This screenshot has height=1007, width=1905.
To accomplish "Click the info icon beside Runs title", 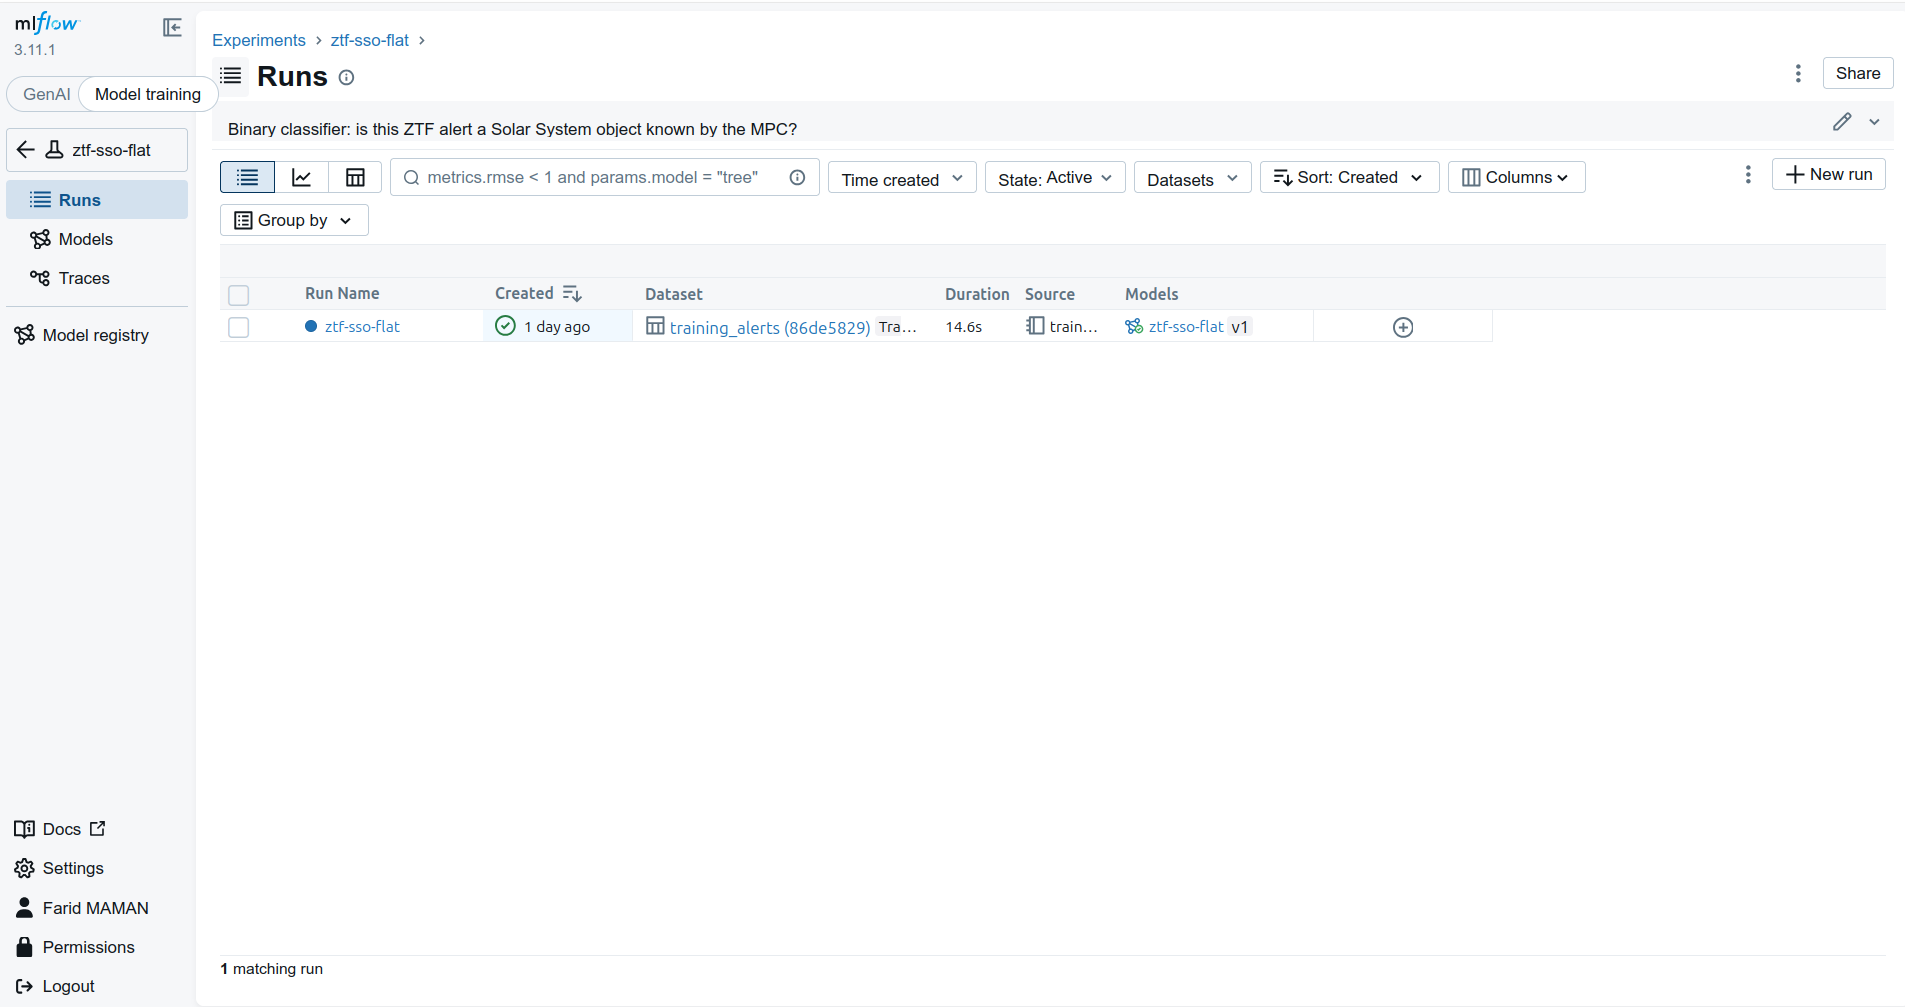I will click(x=346, y=77).
